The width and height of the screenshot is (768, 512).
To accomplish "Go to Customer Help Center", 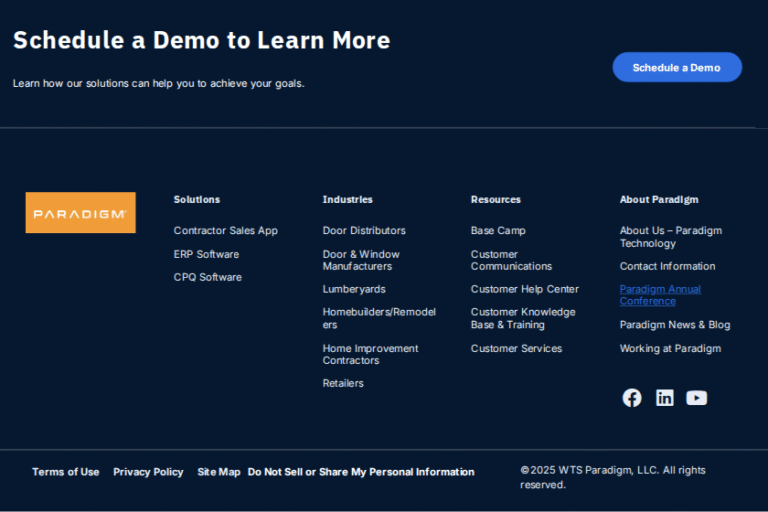I will (x=524, y=289).
